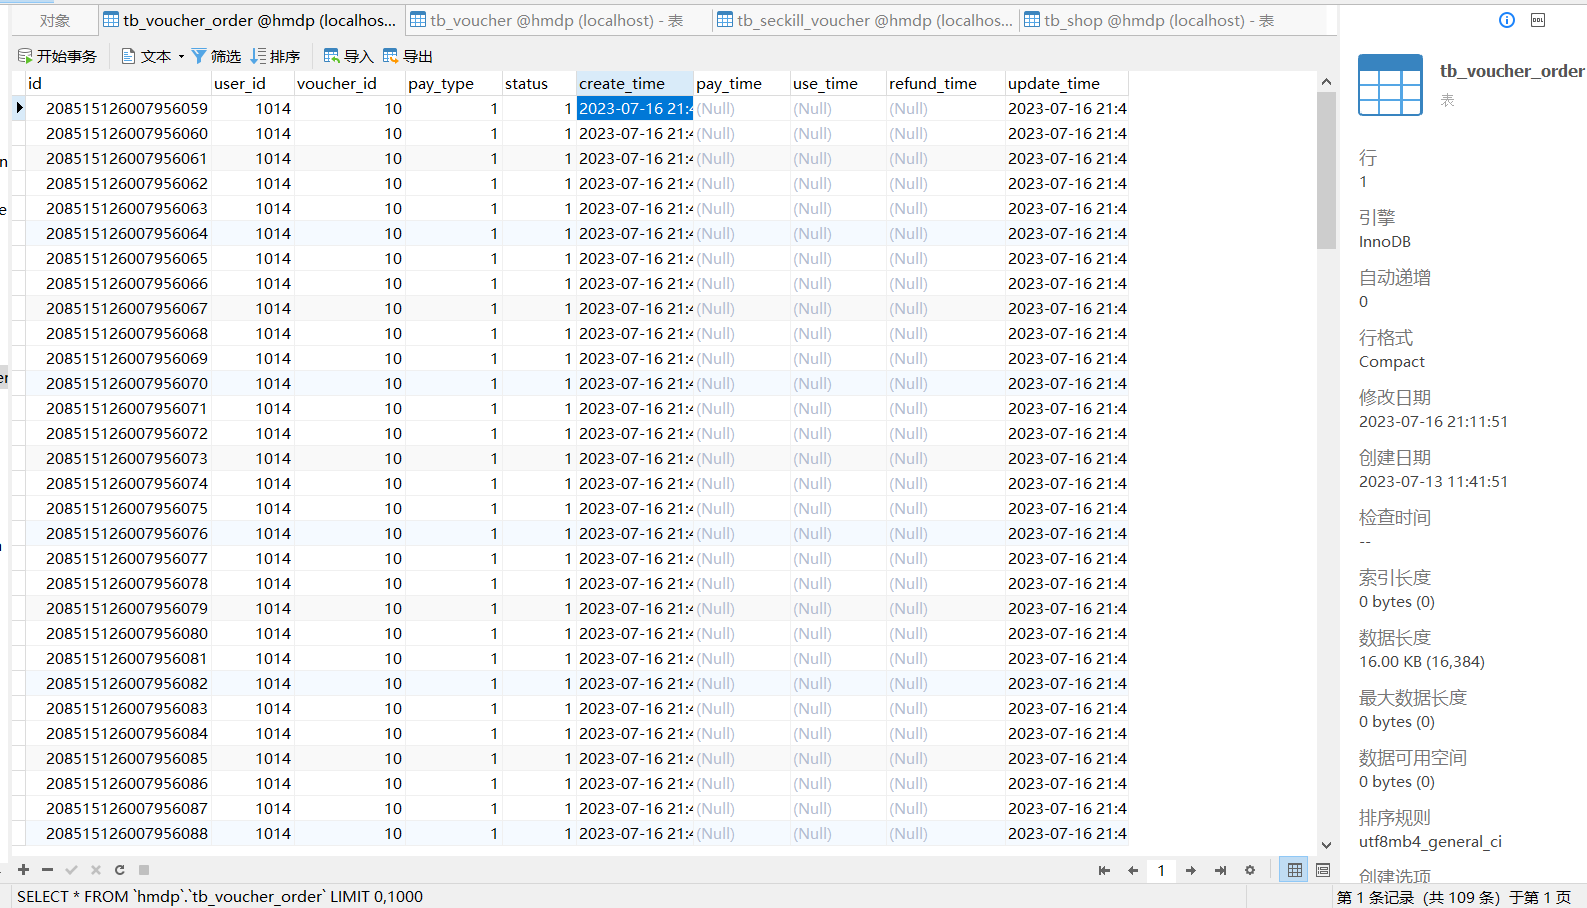Click the scrollbar down arrow
Image resolution: width=1587 pixels, height=908 pixels.
point(1326,845)
